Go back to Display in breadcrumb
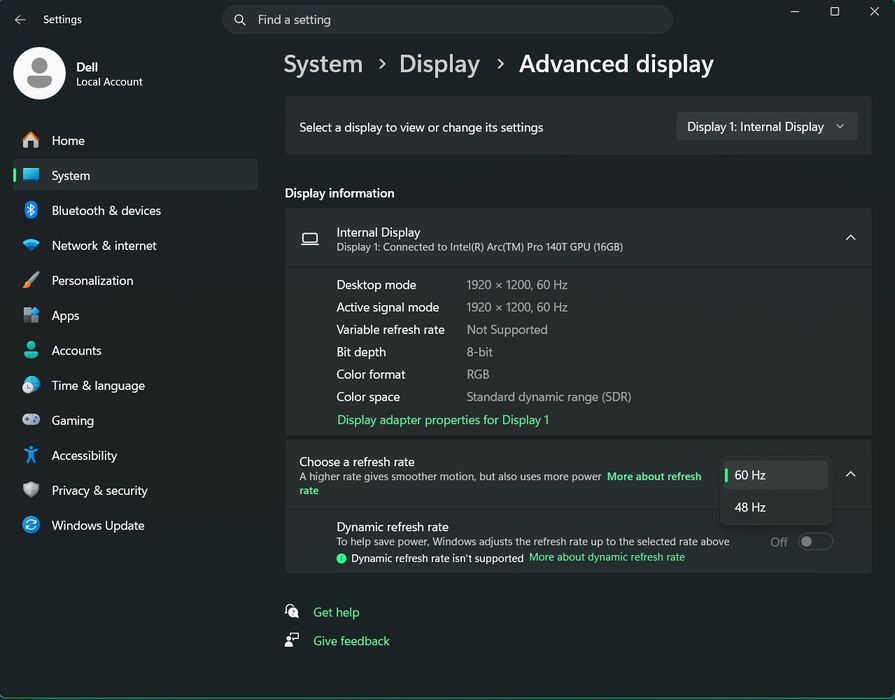895x700 pixels. pos(440,64)
